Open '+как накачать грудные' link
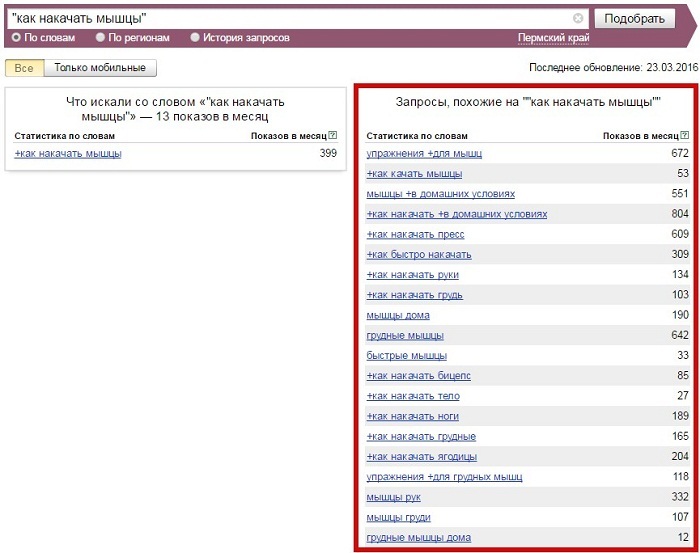The height and width of the screenshot is (553, 700). tap(421, 437)
